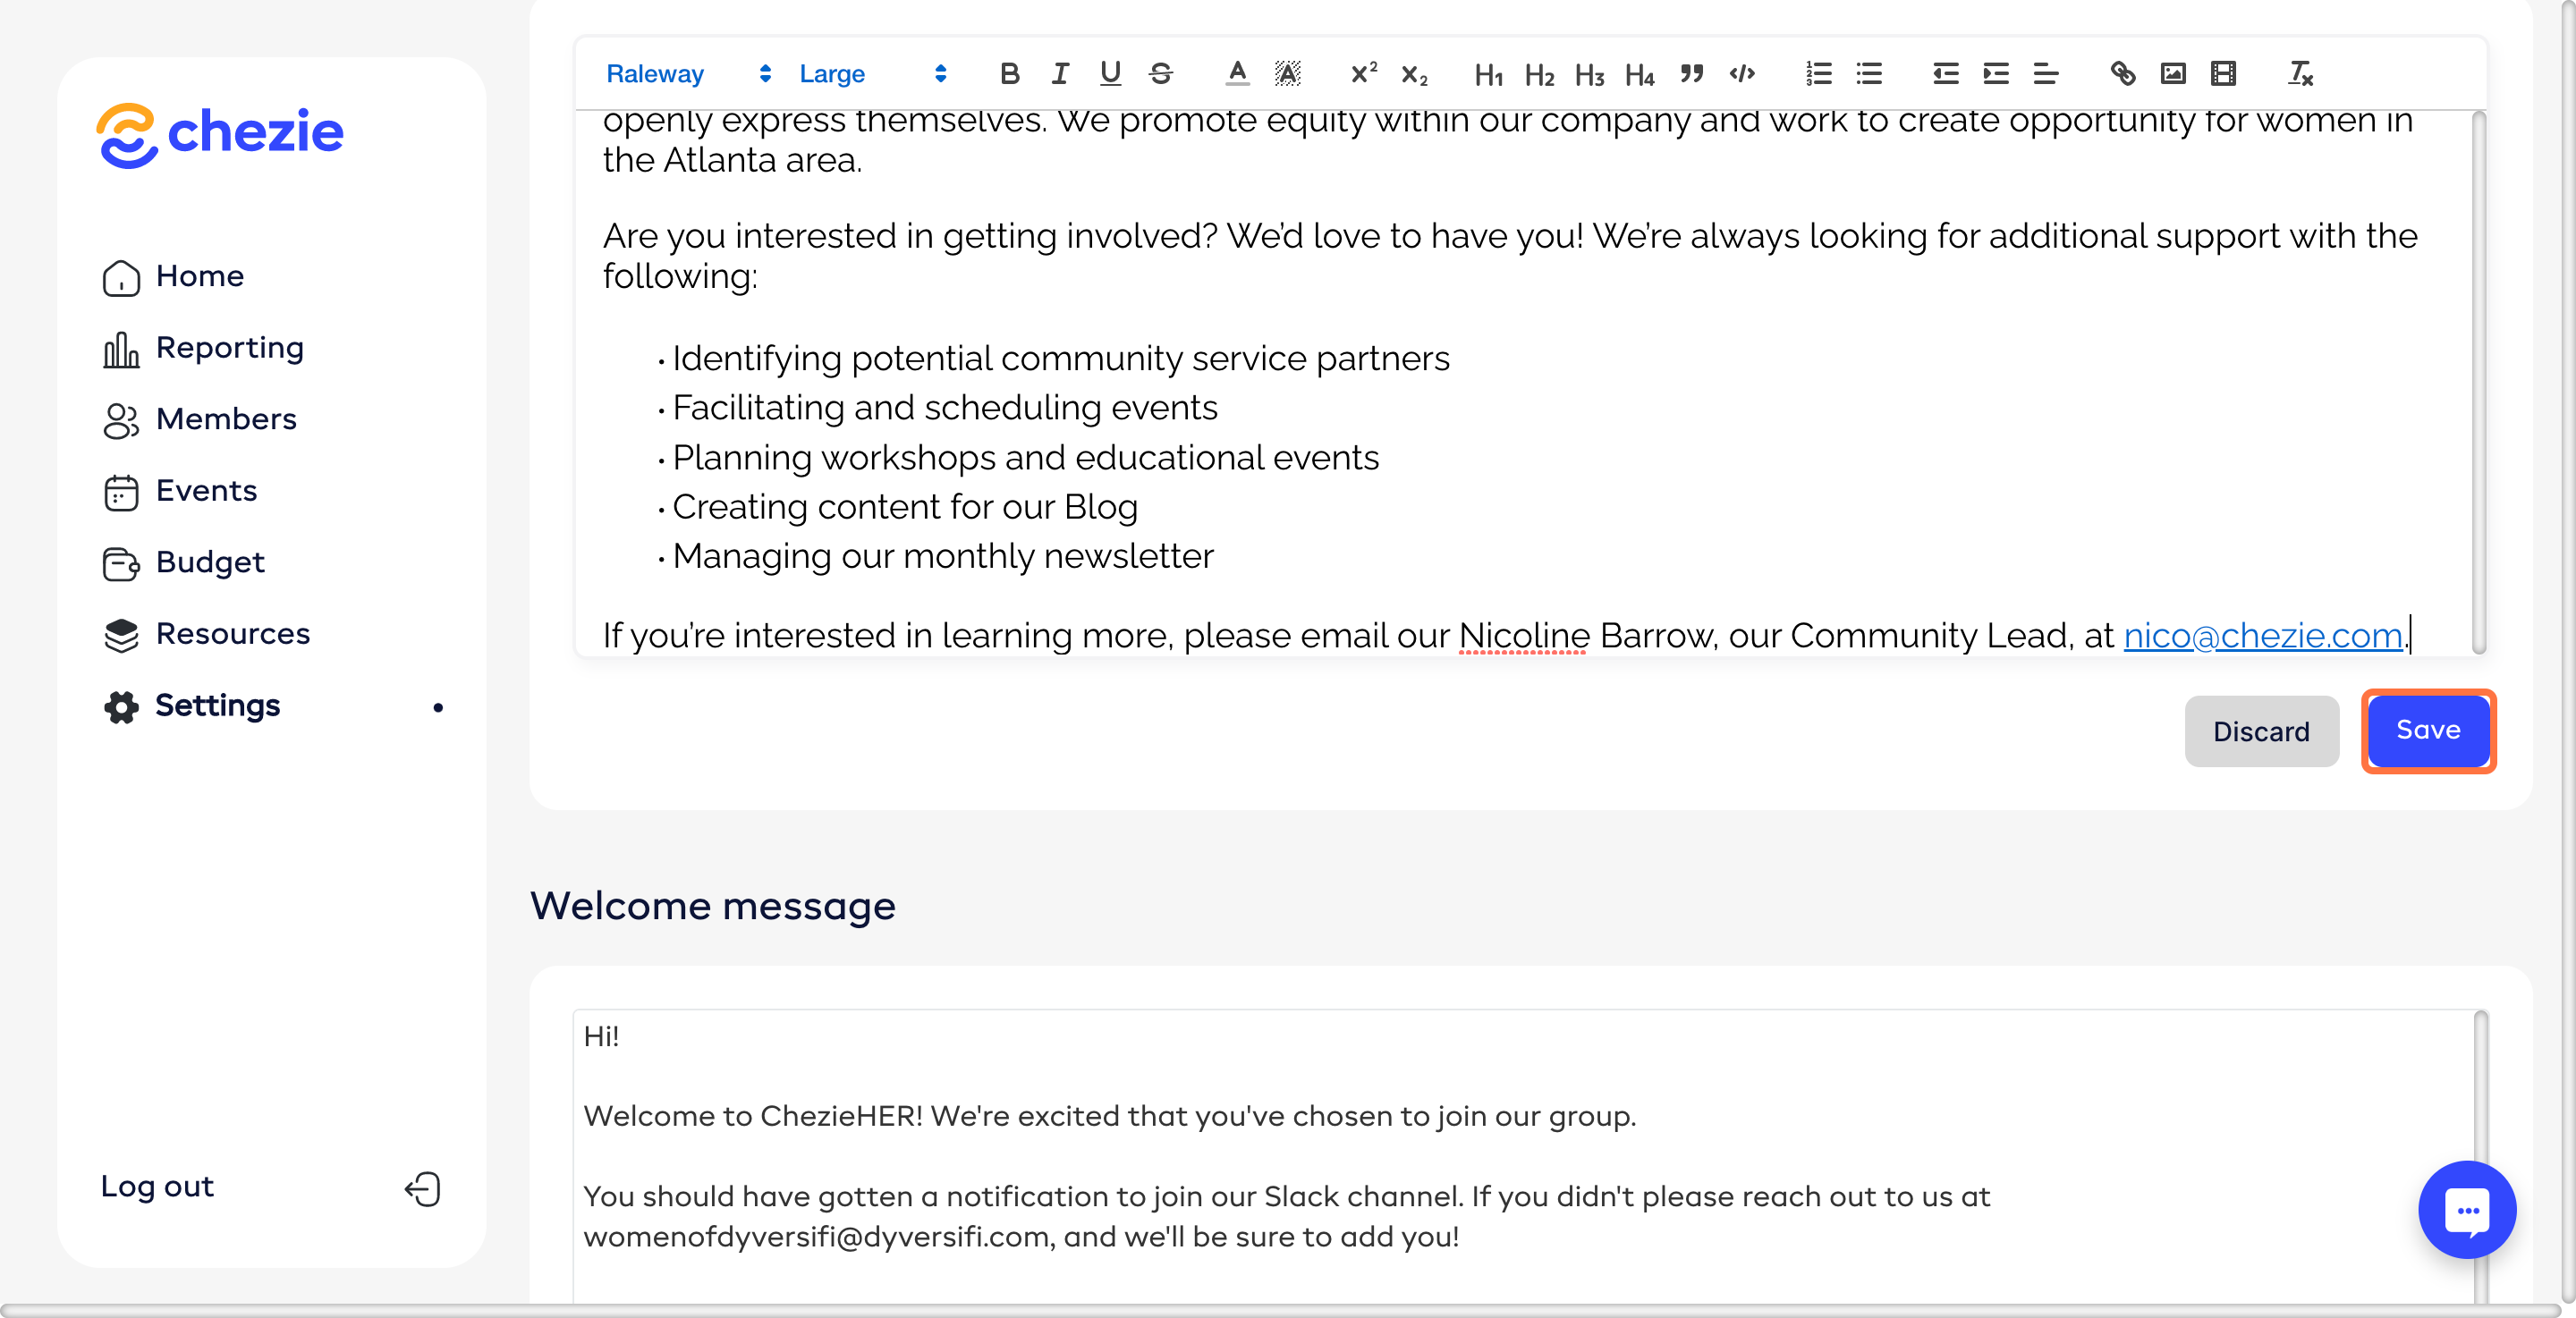Toggle italic text formatting
Screen dimensions: 2576x1318
coord(1059,73)
